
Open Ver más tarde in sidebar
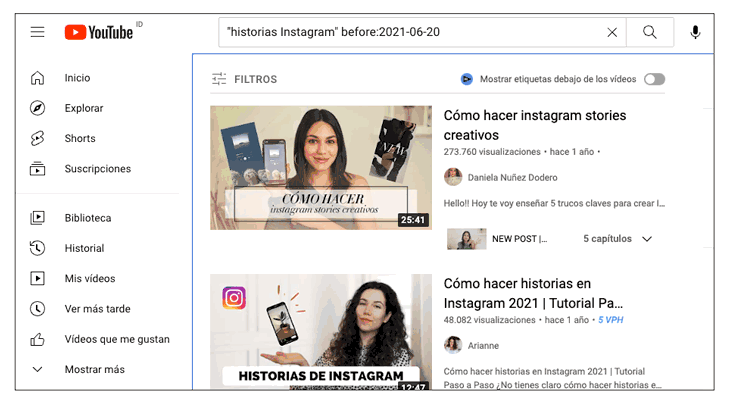pyautogui.click(x=97, y=309)
